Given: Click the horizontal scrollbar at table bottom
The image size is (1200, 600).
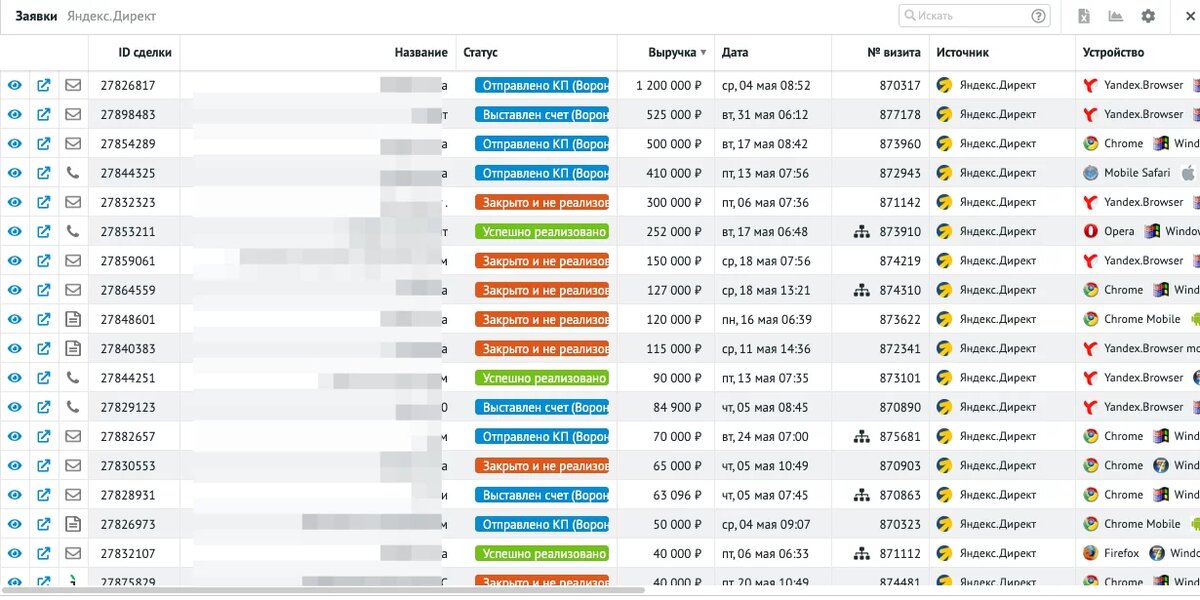Looking at the screenshot, I should pyautogui.click(x=325, y=590).
